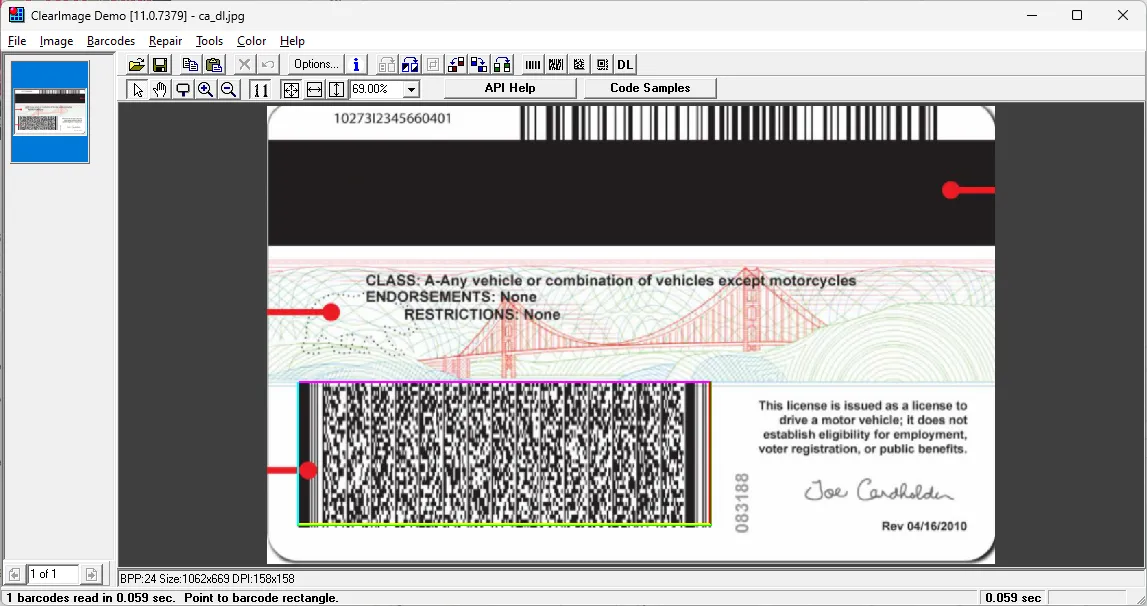Viewport: 1147px width, 606px height.
Task: Click the blue-white invert image icon
Action: point(410,64)
